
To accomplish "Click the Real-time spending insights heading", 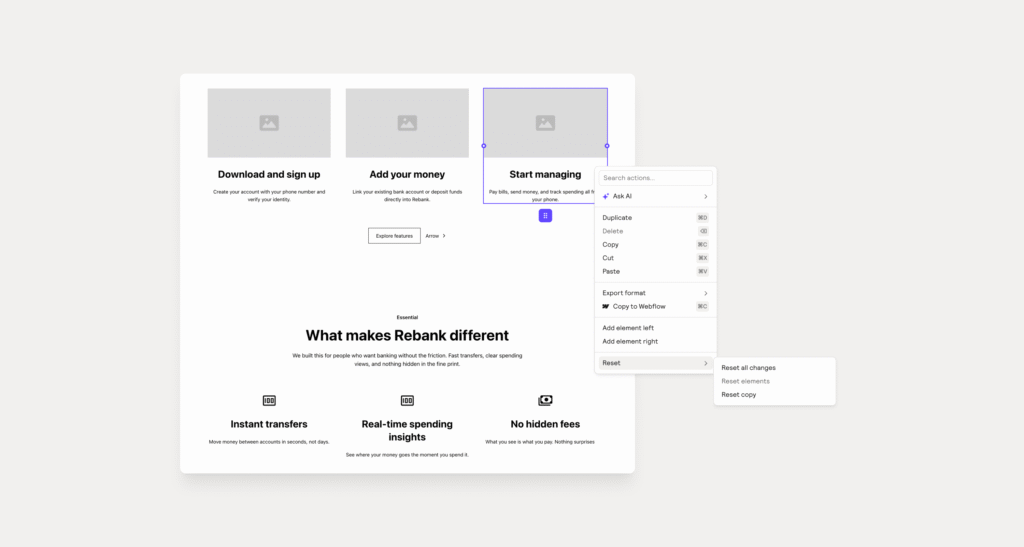I will (x=407, y=431).
